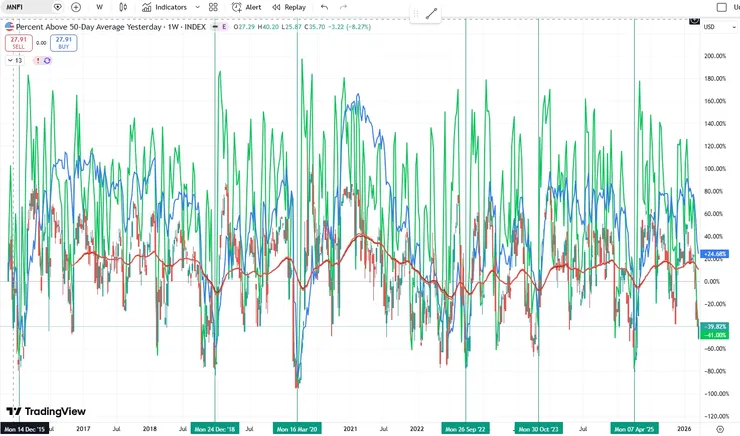Image resolution: width=740 pixels, height=436 pixels.
Task: Click the Mon 07 Apr '25 date marker
Action: (x=634, y=429)
